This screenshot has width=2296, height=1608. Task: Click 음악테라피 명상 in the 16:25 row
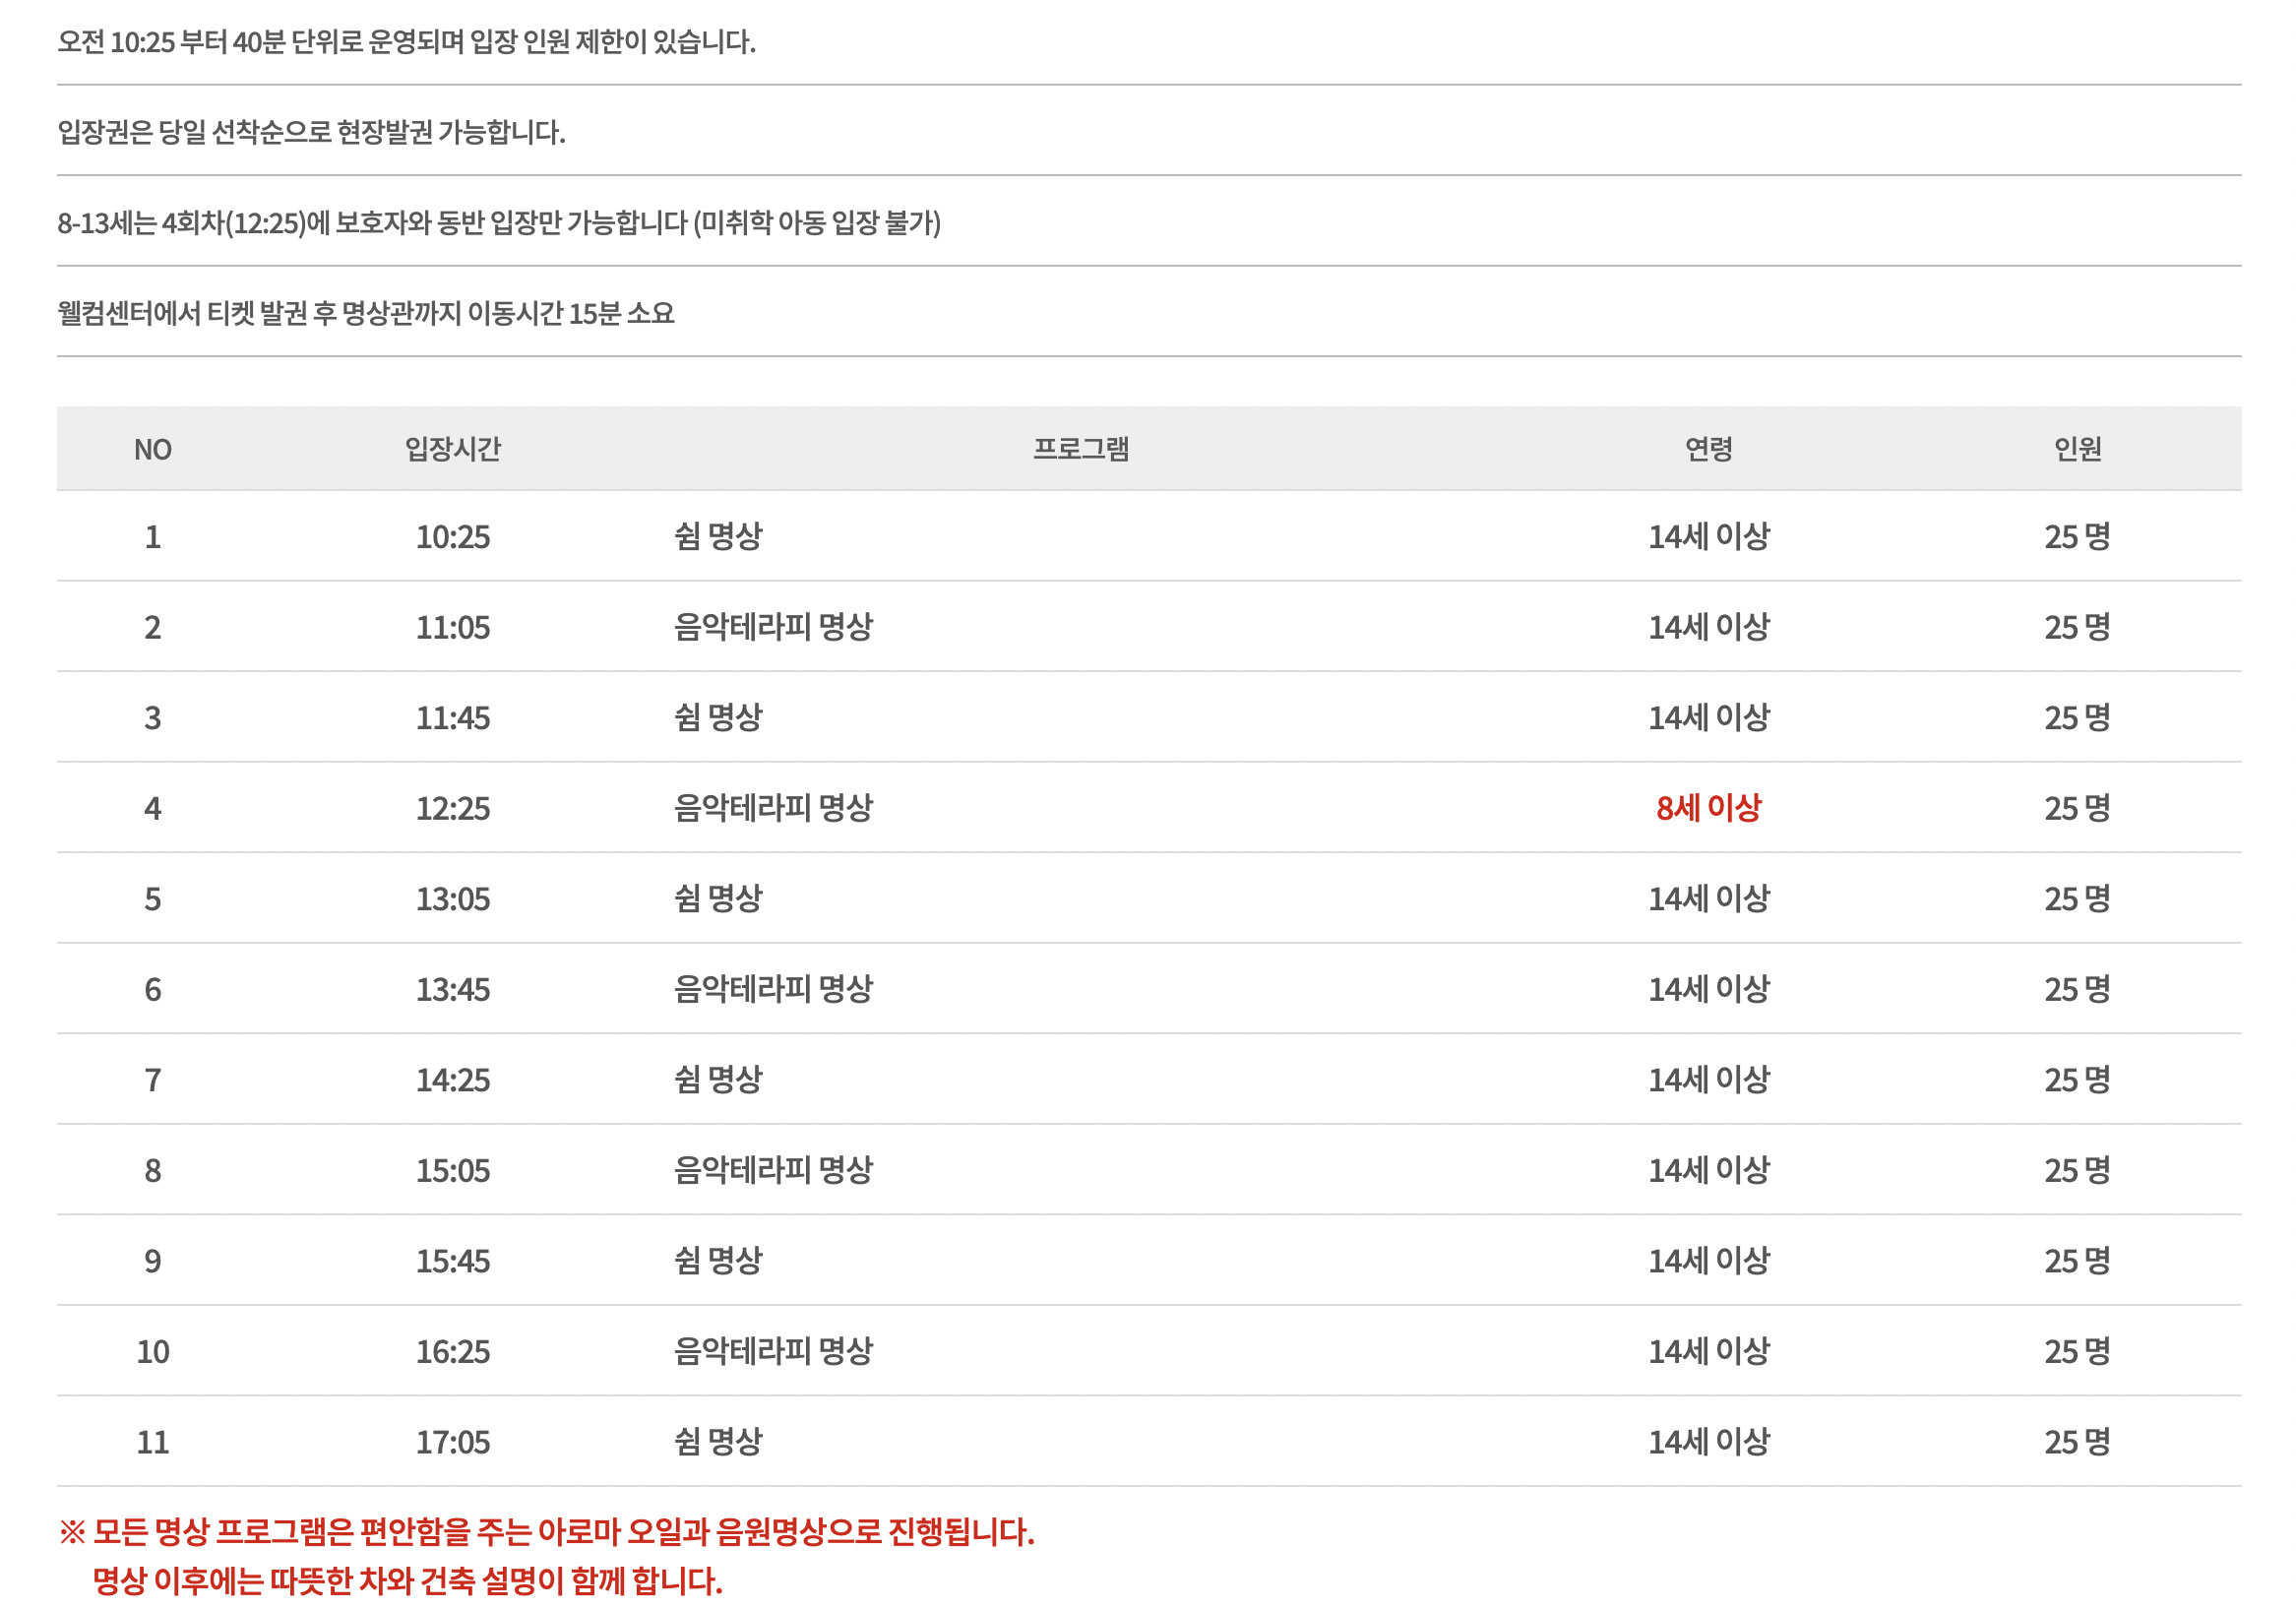pos(772,1351)
